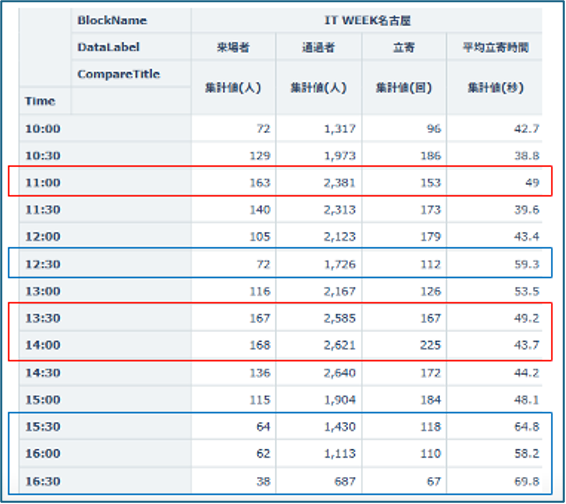Click the CompareTitle header label

[x=118, y=74]
